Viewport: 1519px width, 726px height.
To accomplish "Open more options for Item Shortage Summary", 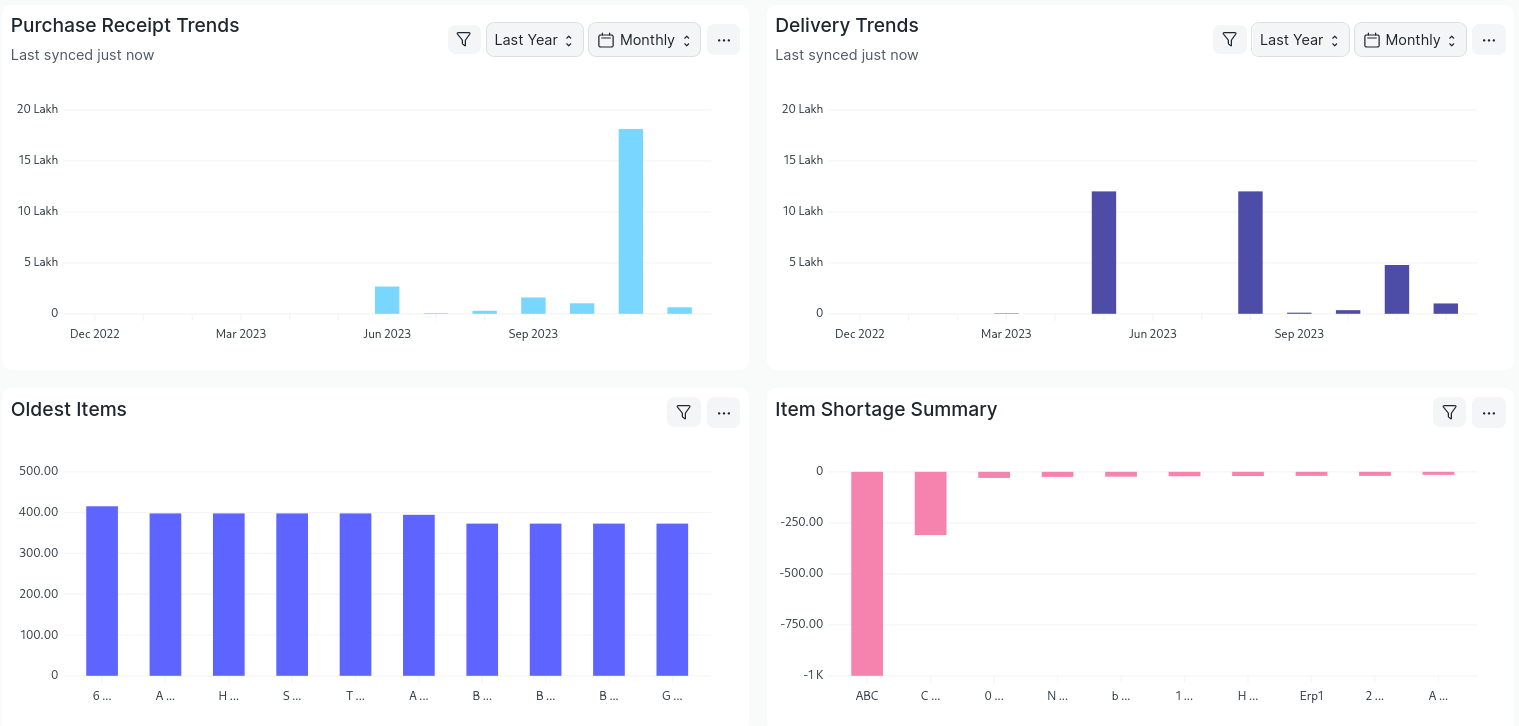I will click(x=1489, y=412).
